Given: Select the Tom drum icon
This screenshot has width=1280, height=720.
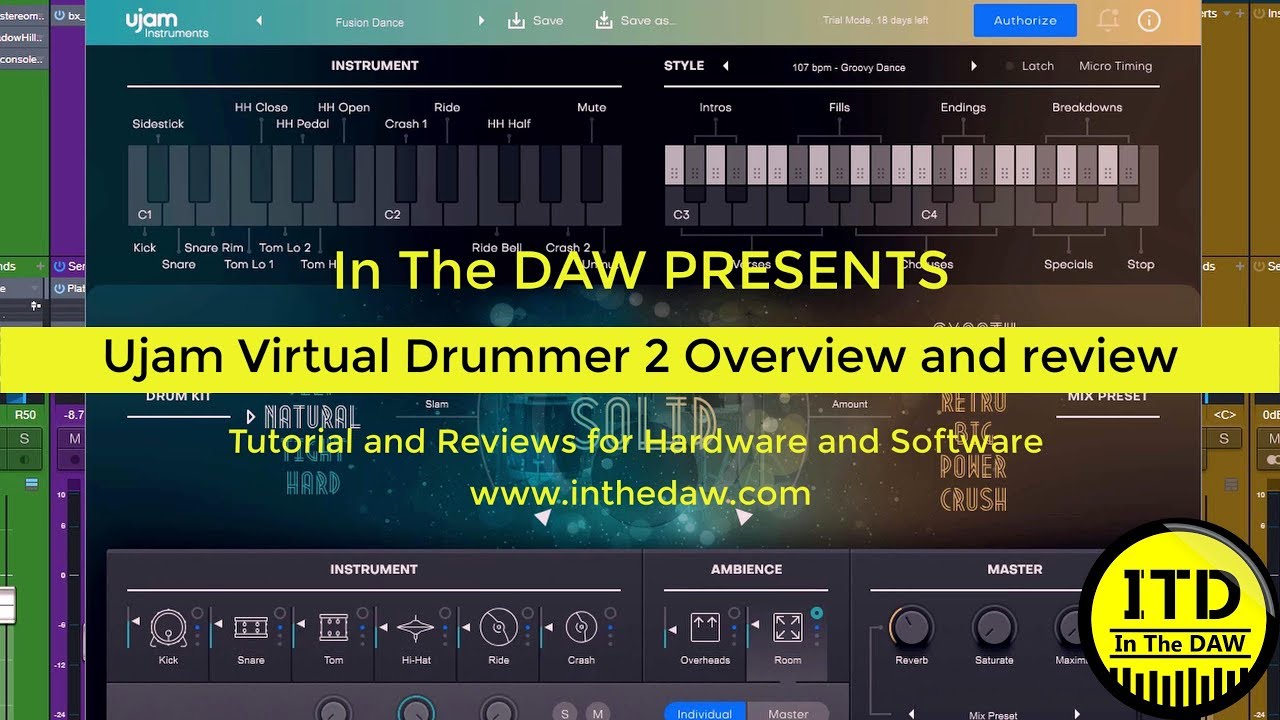Looking at the screenshot, I should click(x=333, y=628).
